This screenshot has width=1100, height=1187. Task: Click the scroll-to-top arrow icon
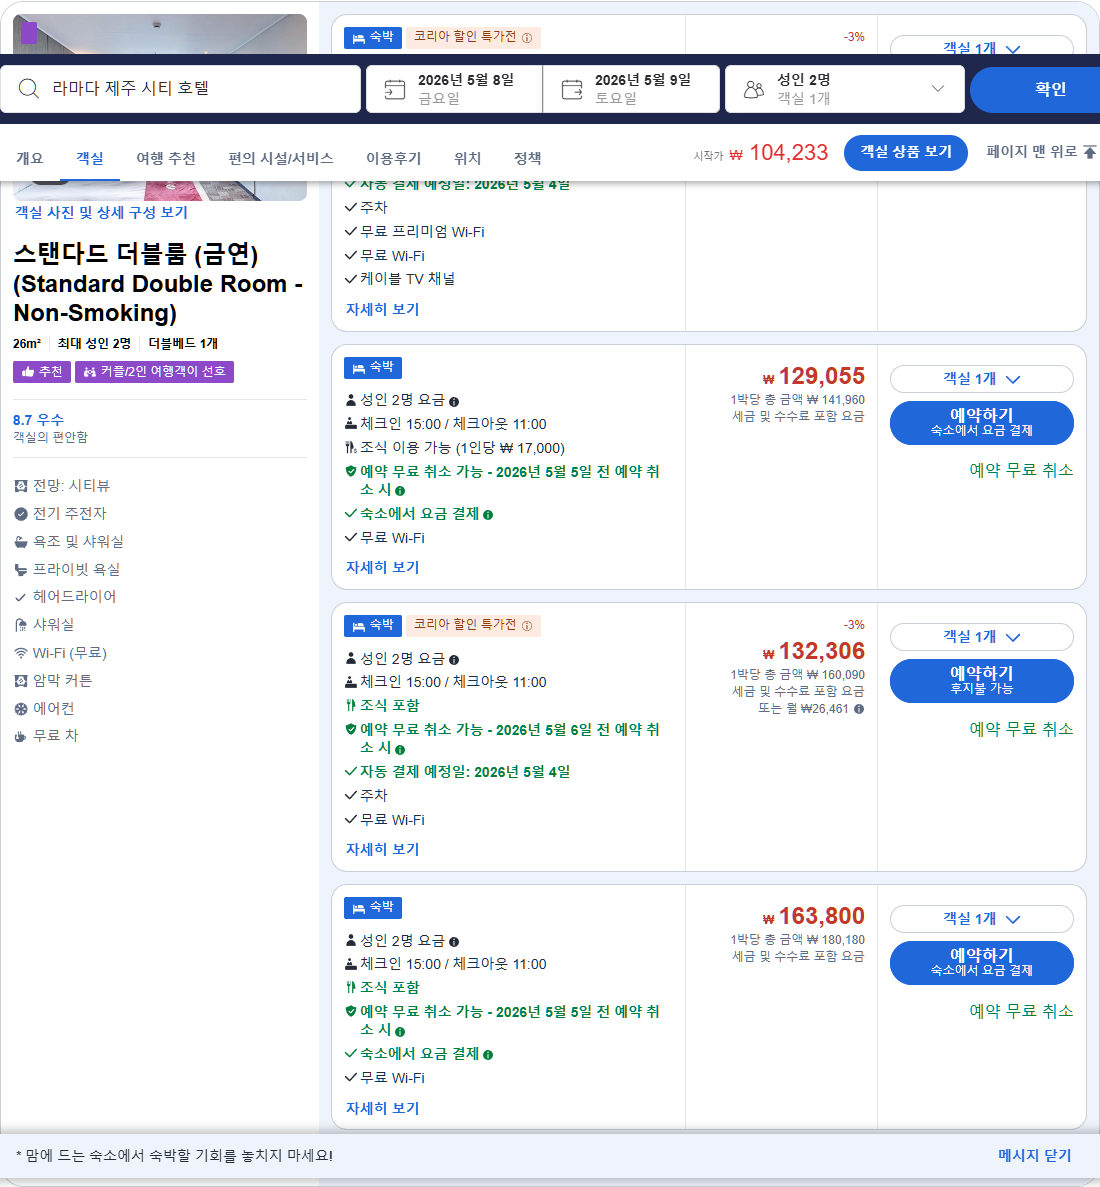coord(1089,152)
